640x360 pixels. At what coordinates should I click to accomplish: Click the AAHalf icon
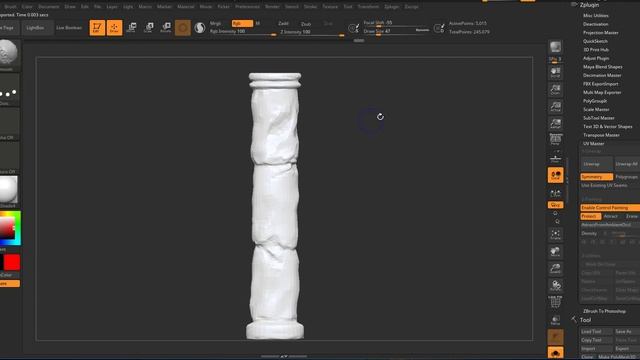coord(555,123)
